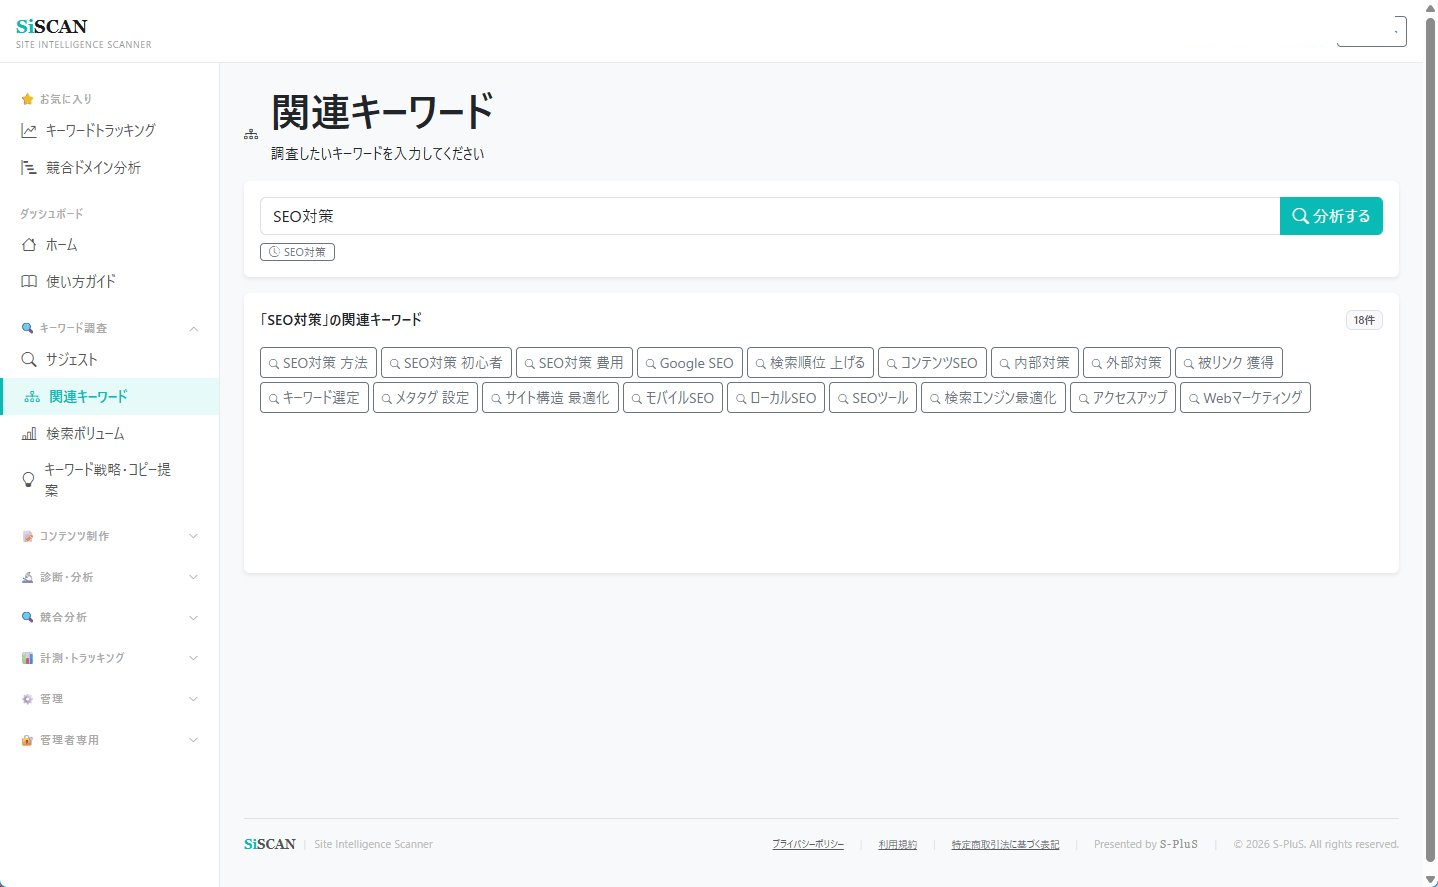This screenshot has height=887, width=1438.
Task: Click the コンテンツ制作 section icon
Action: 28,537
